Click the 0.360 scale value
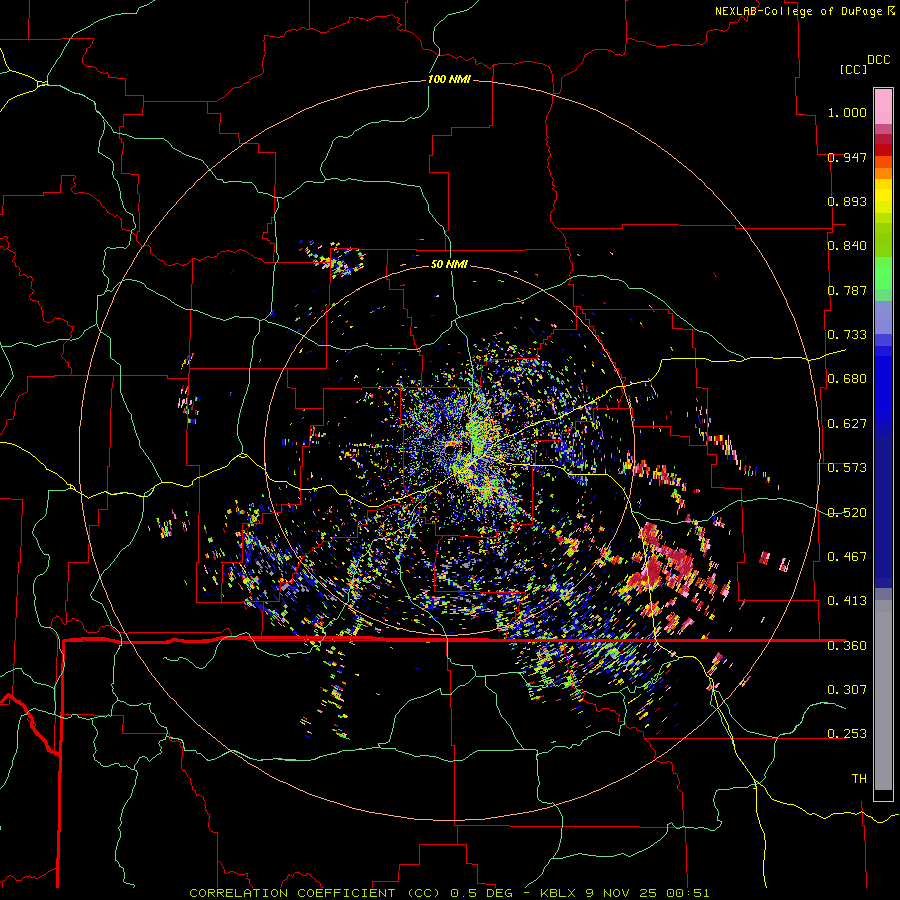Image resolution: width=900 pixels, height=900 pixels. click(847, 646)
